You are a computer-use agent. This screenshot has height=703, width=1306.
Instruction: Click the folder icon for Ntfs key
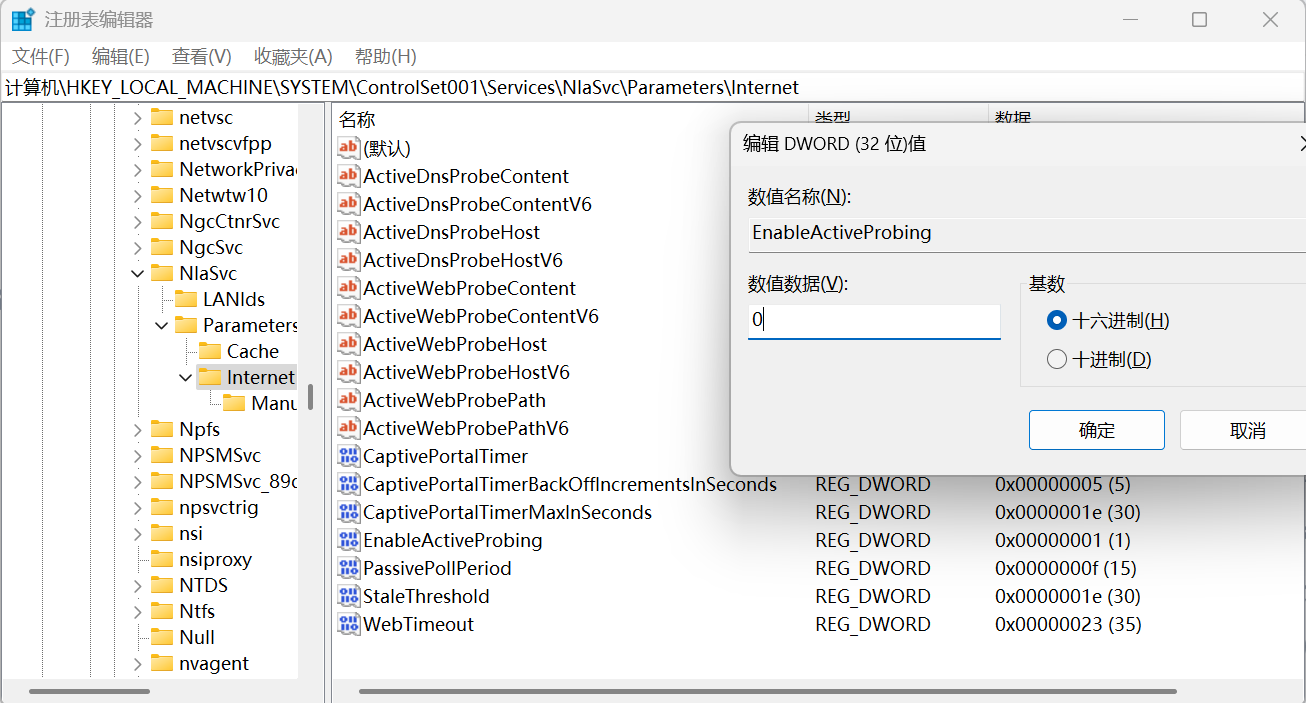(x=162, y=611)
